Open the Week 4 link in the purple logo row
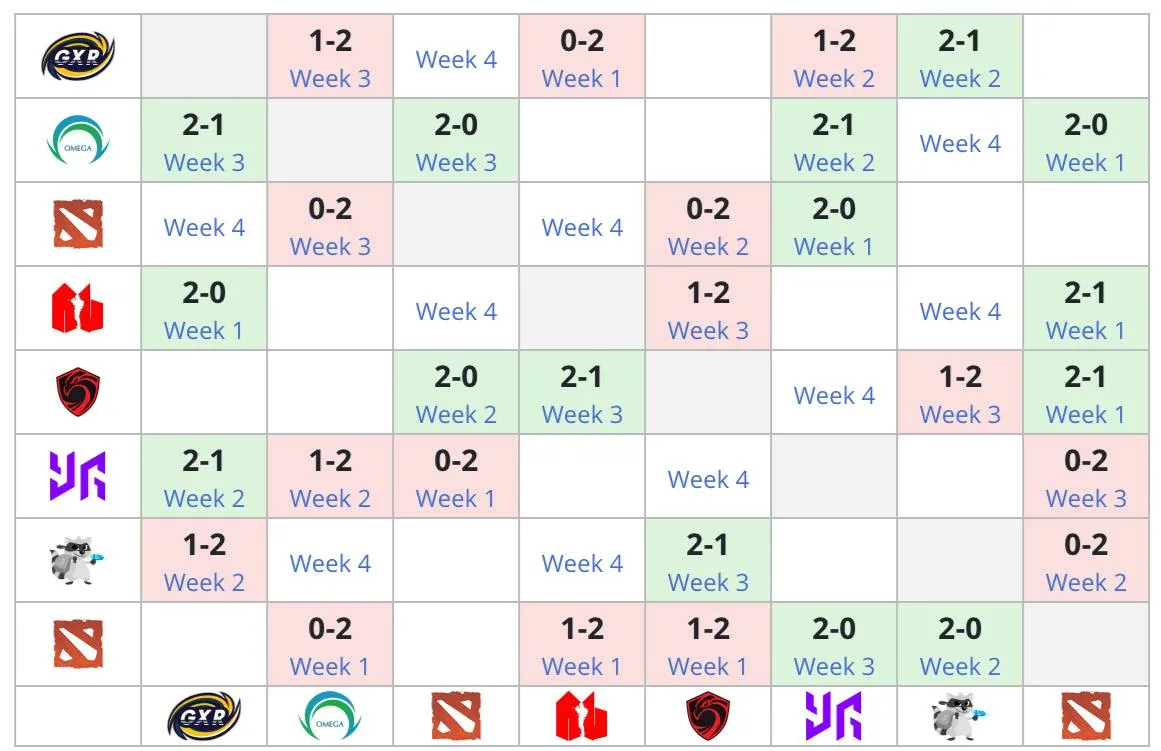 coord(708,479)
